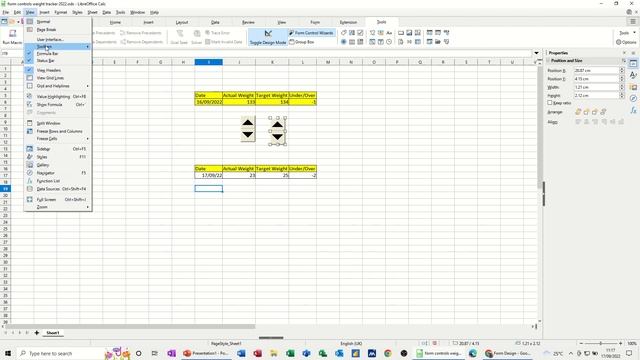Enable the Keep ratio checkbox
Image resolution: width=640 pixels, height=360 pixels.
click(550, 103)
